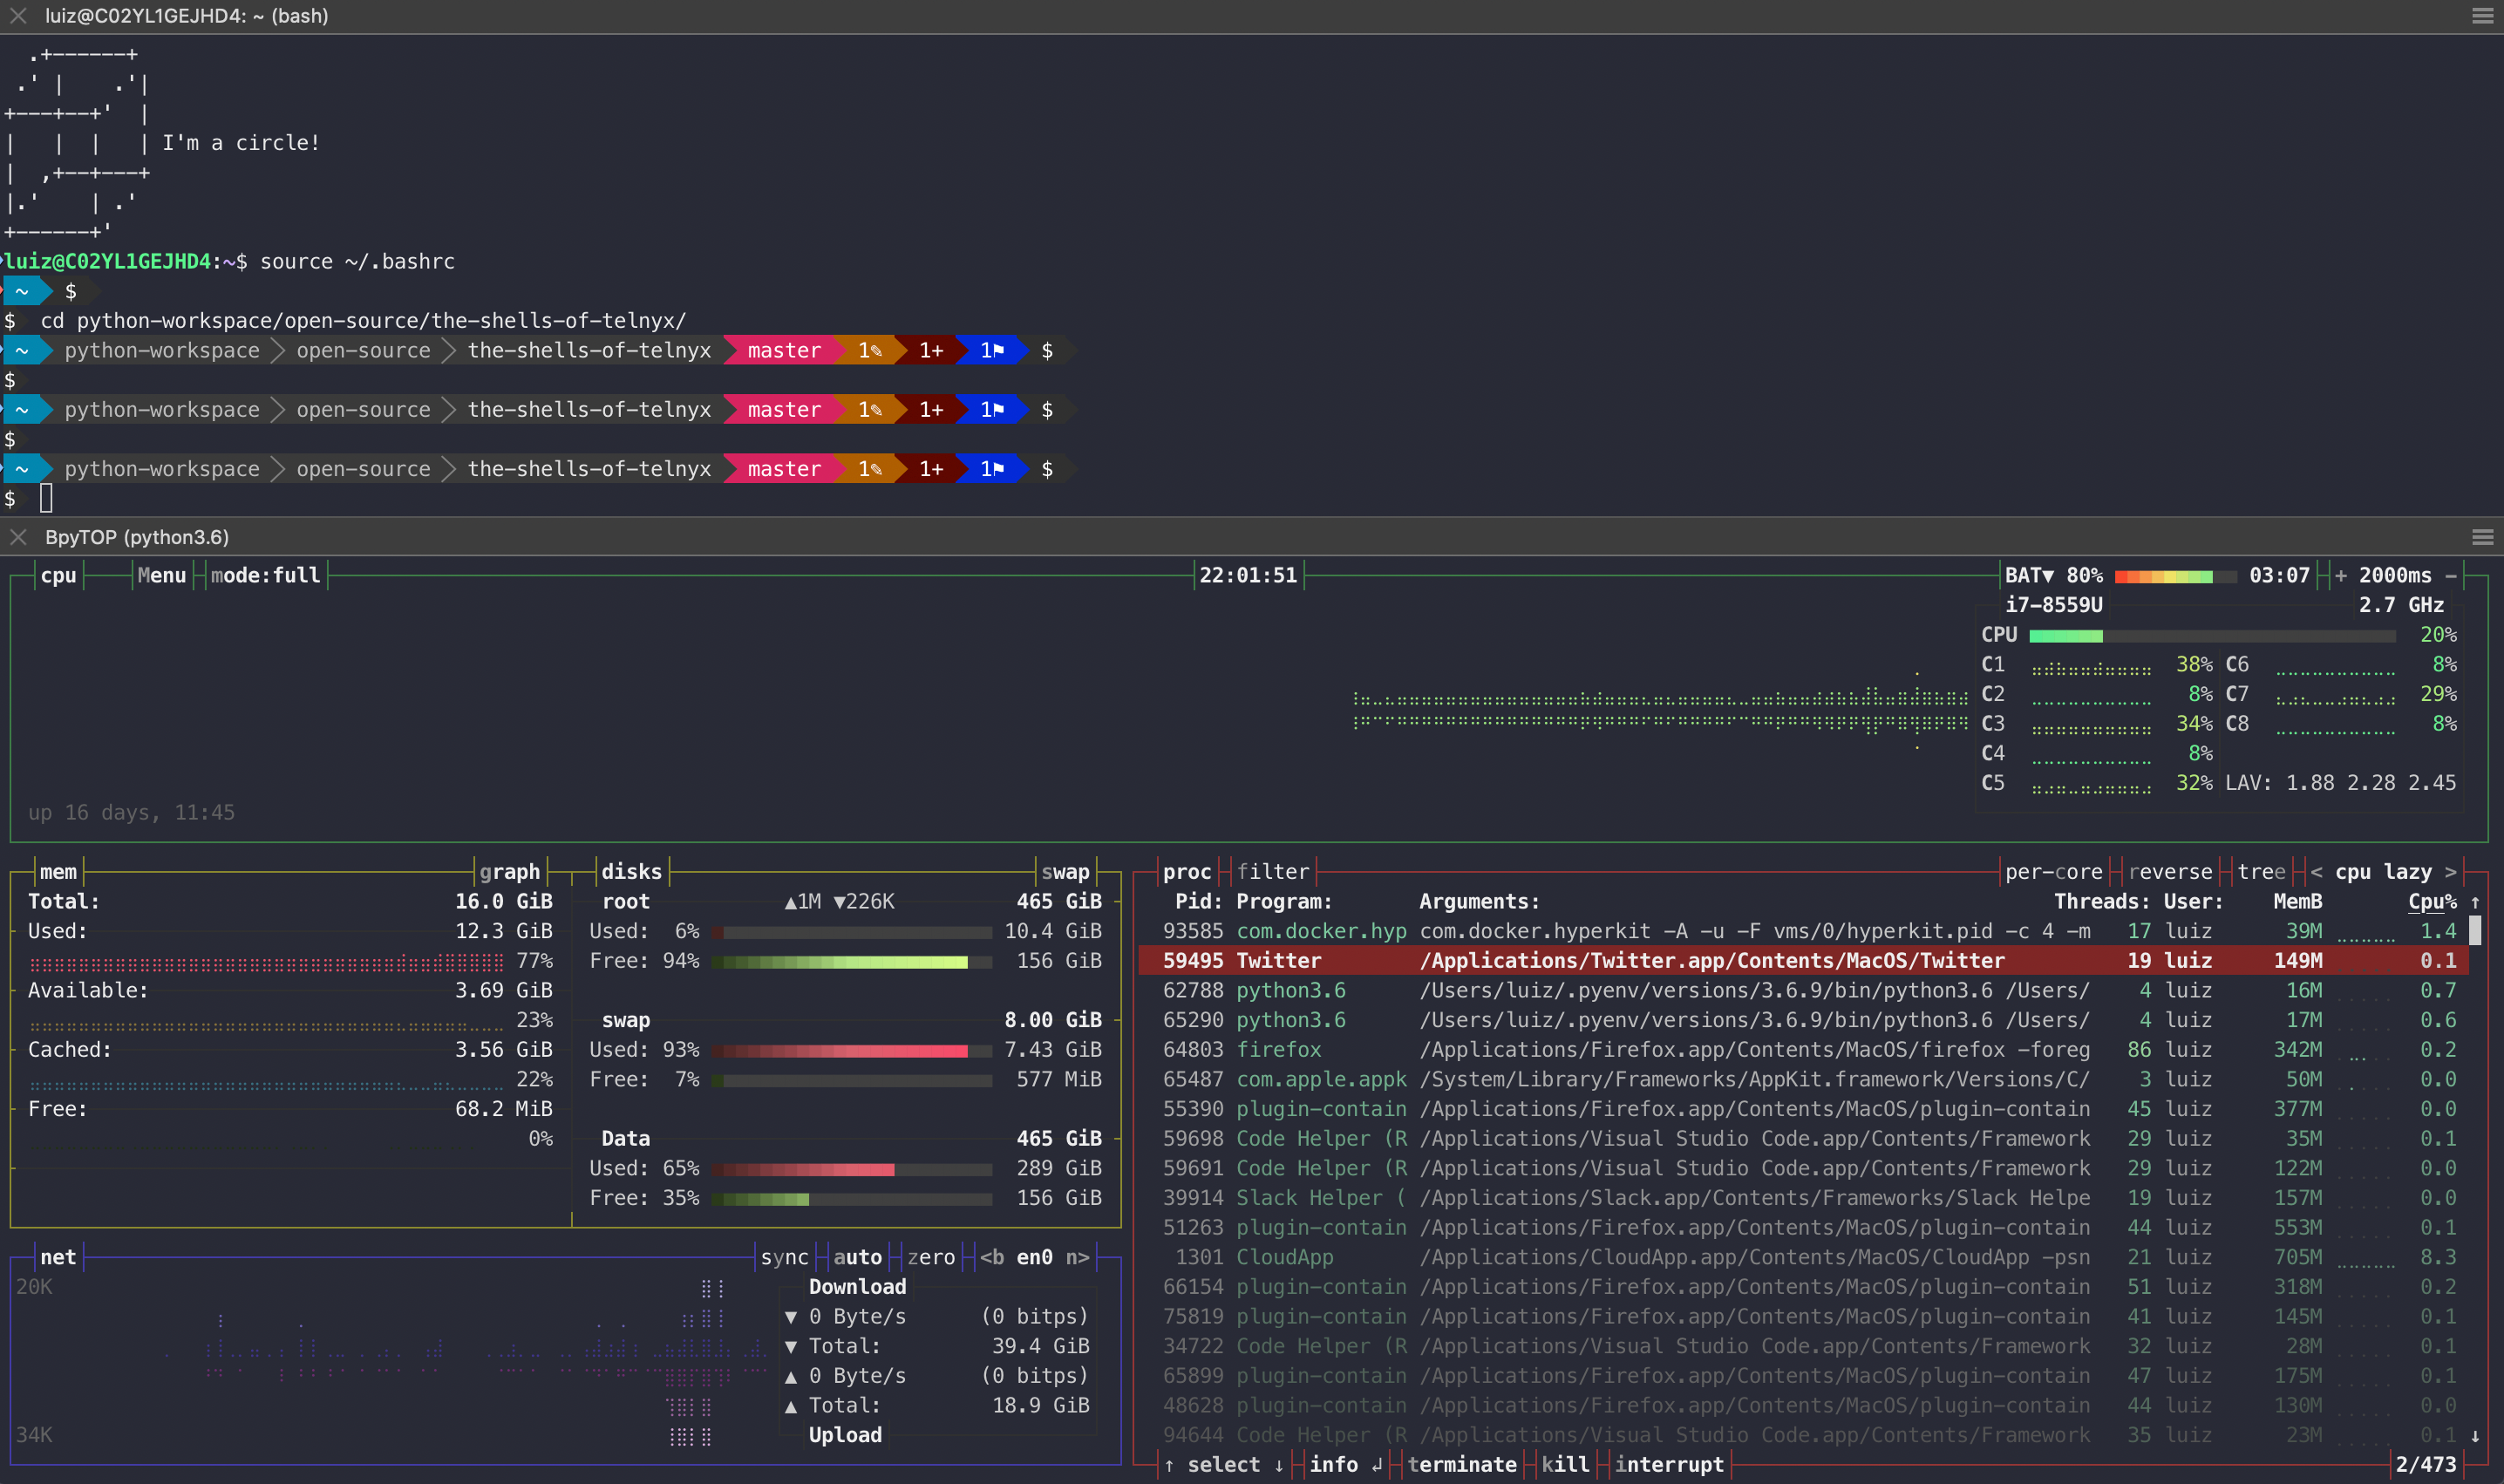Click the minus to decrease update interval
This screenshot has height=1484, width=2504.
coord(2451,575)
